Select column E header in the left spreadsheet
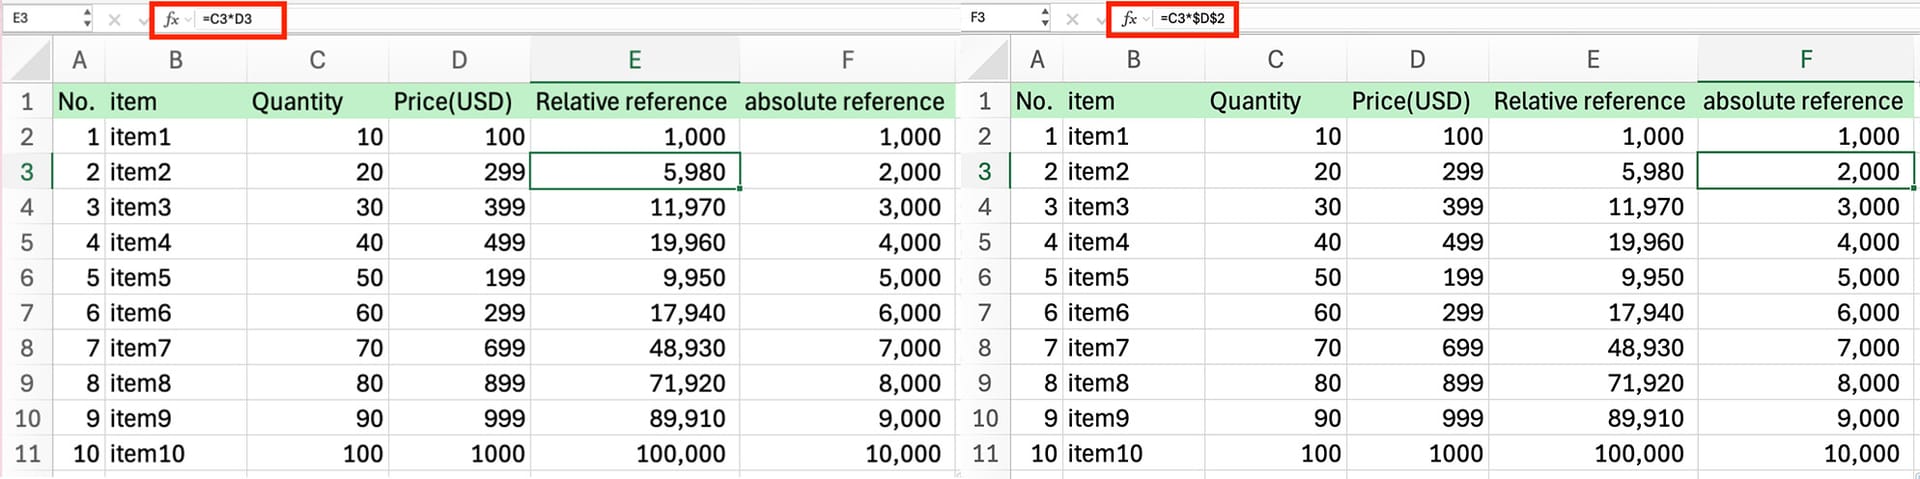 tap(634, 60)
